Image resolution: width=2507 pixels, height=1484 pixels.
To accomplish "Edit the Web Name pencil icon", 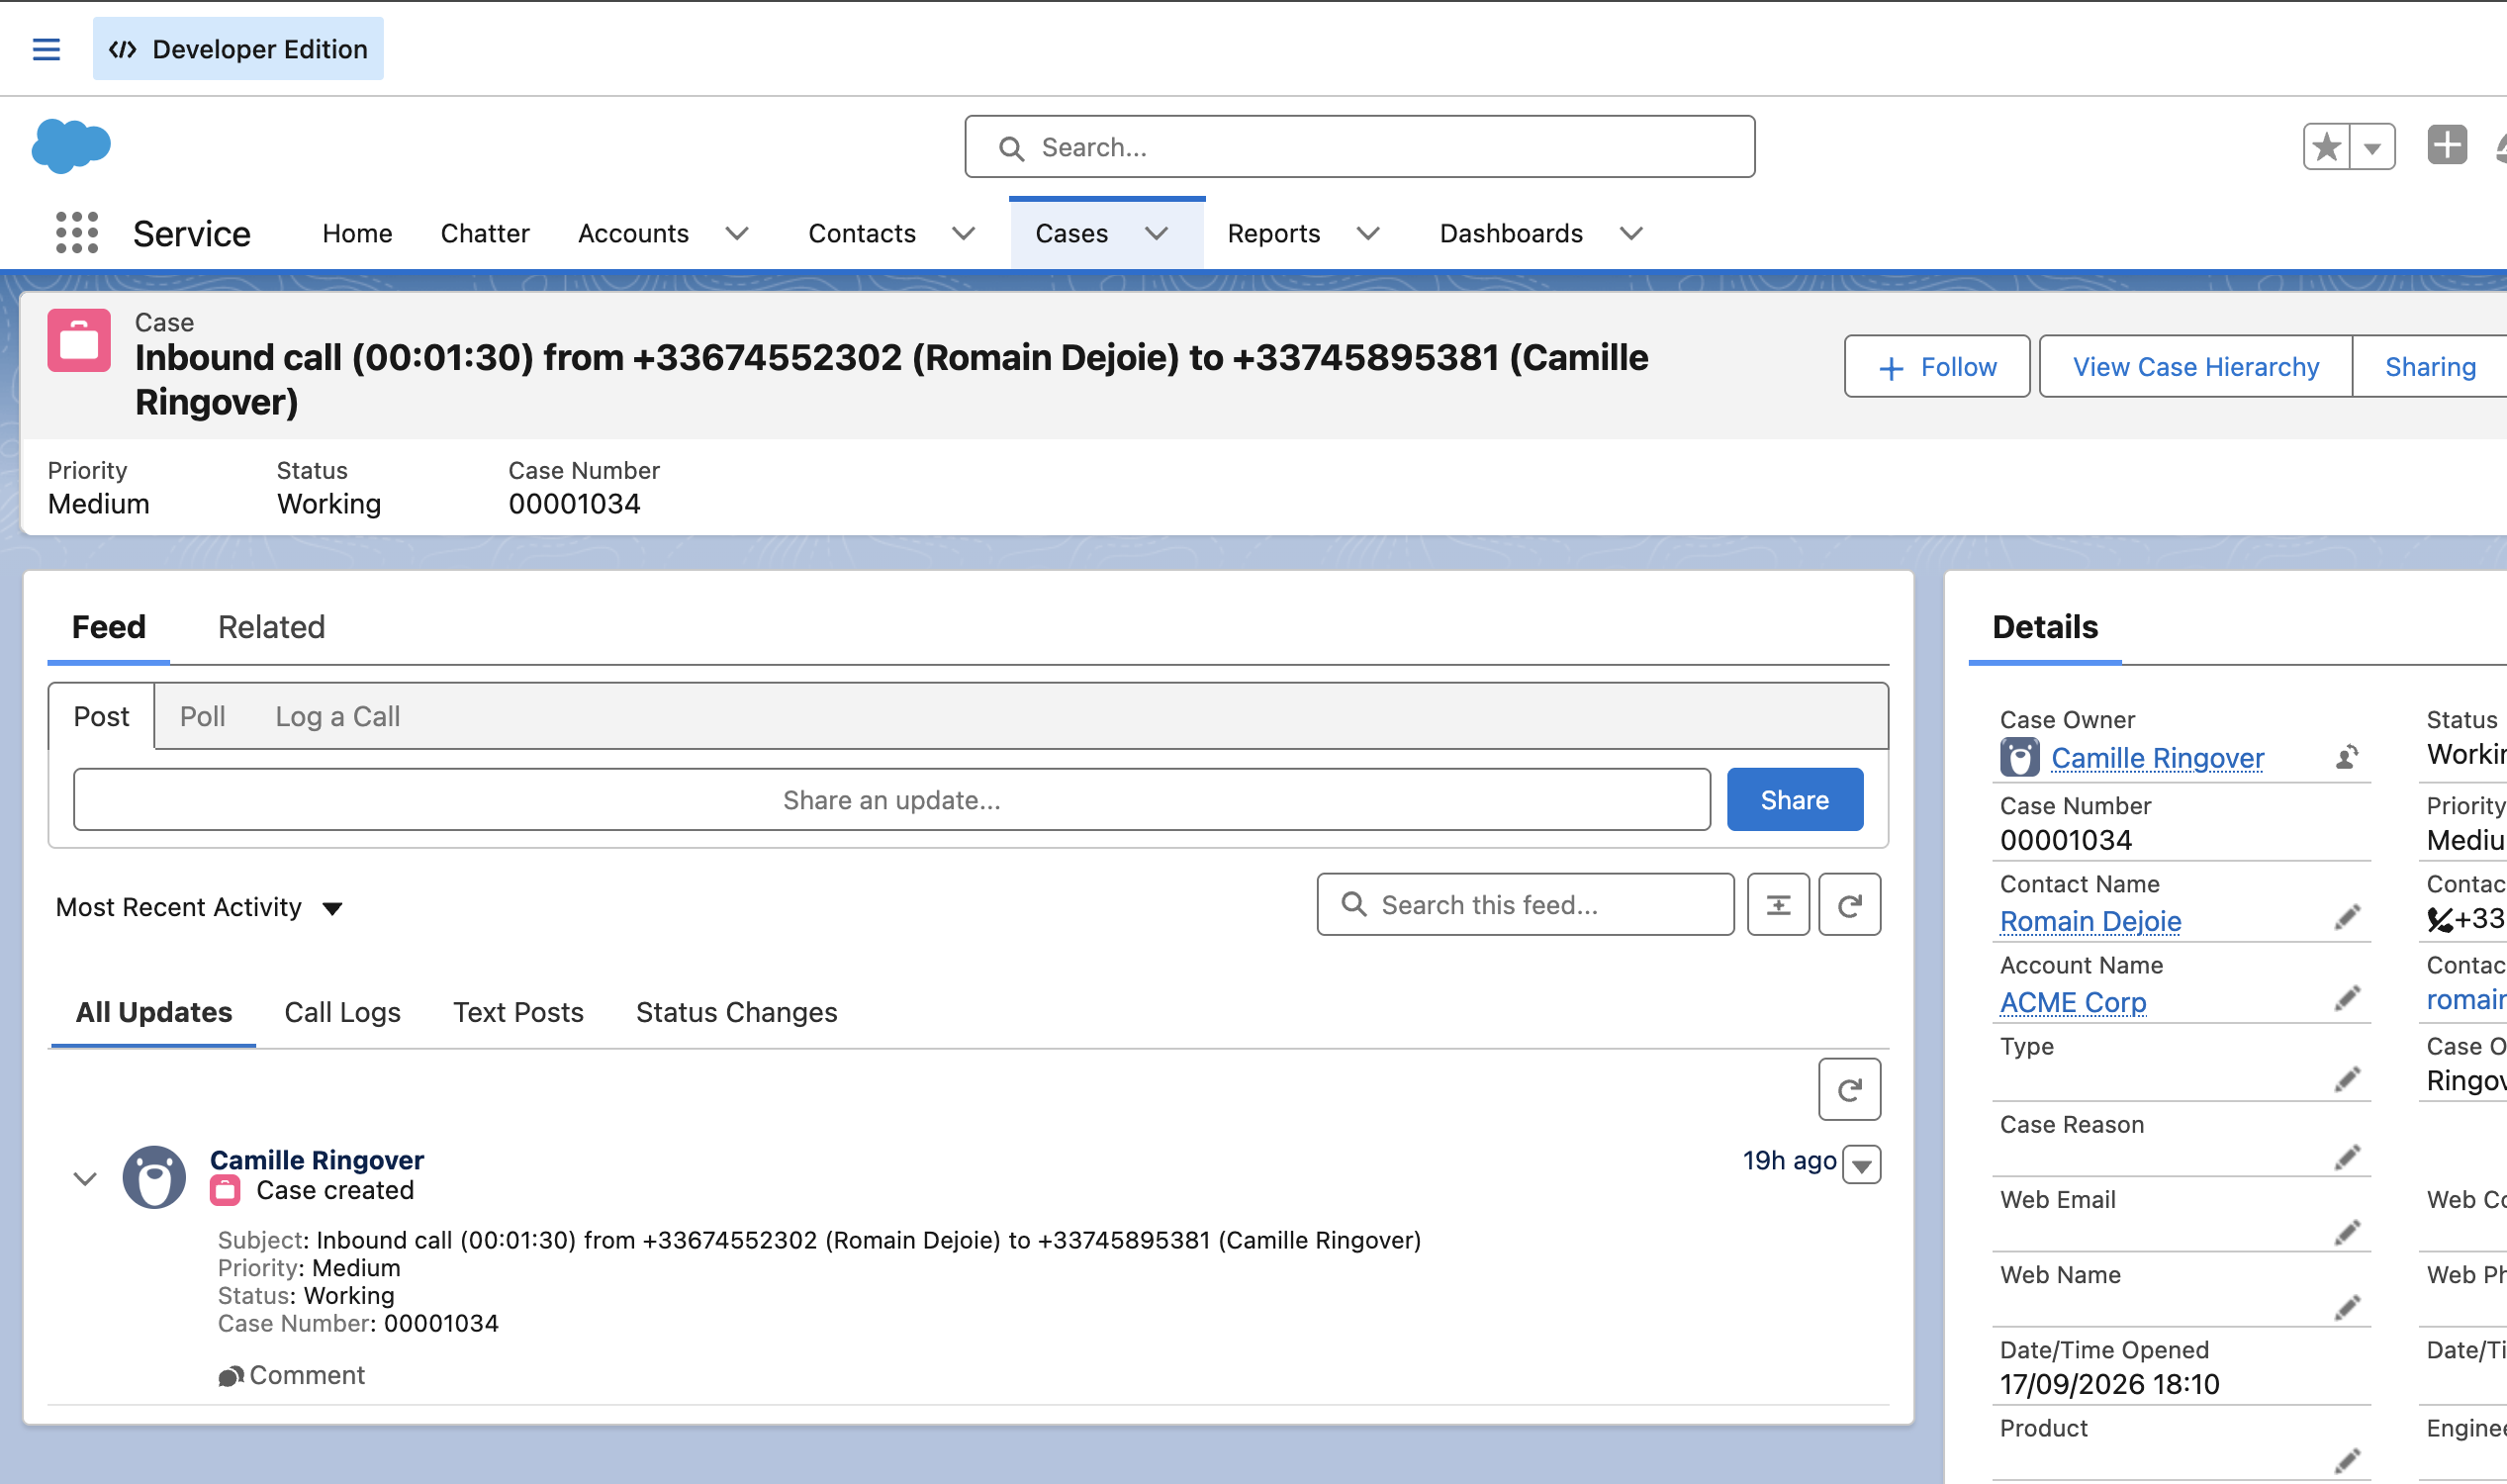I will [x=2347, y=1307].
